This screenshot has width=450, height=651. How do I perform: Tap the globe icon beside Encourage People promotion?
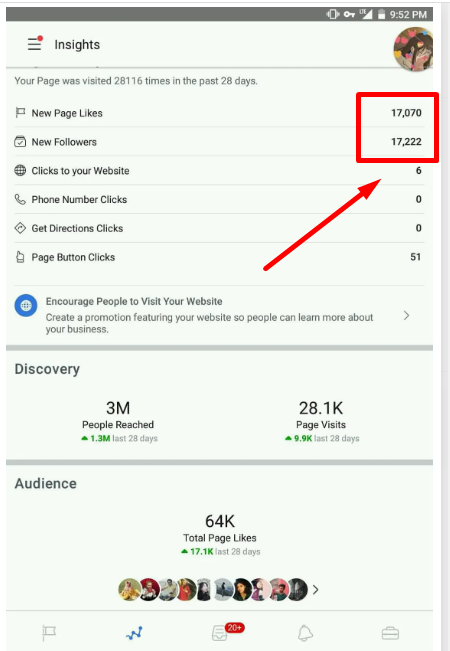[26, 306]
